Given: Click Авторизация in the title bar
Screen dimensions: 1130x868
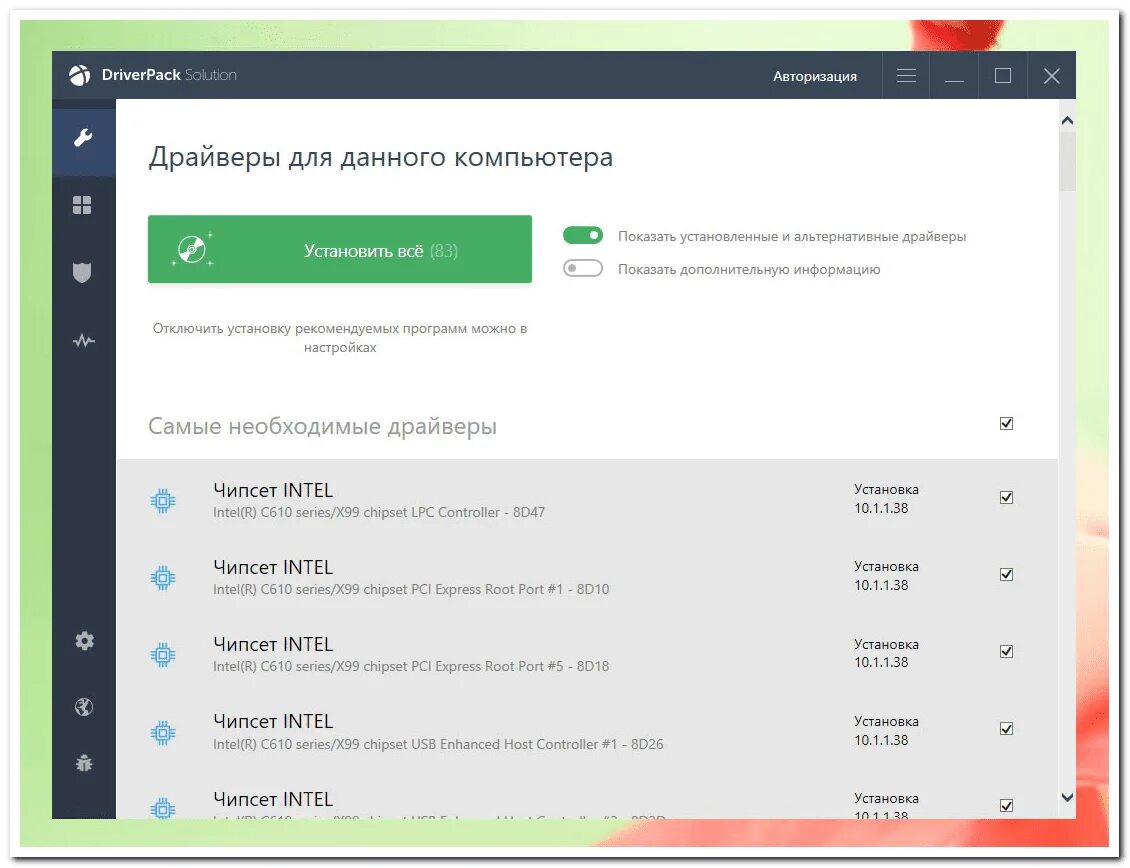Looking at the screenshot, I should [x=814, y=76].
